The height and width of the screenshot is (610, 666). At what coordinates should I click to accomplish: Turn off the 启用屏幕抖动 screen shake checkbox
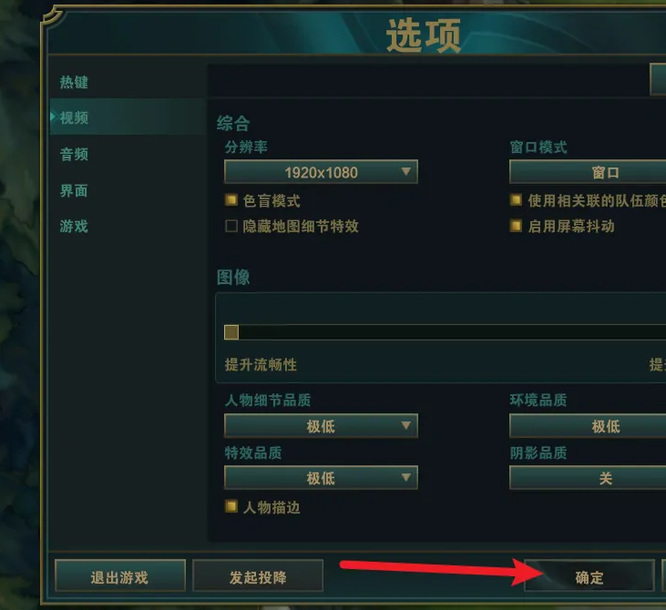click(x=516, y=226)
